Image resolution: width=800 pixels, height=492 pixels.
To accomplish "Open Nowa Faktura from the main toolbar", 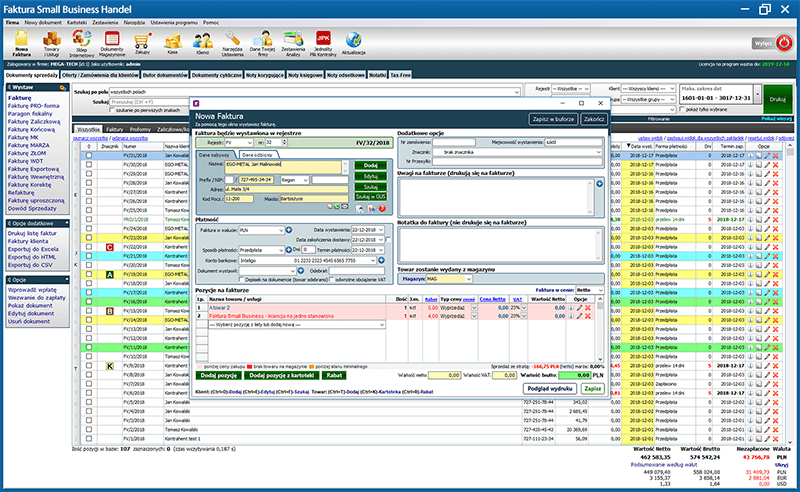I will pyautogui.click(x=21, y=43).
